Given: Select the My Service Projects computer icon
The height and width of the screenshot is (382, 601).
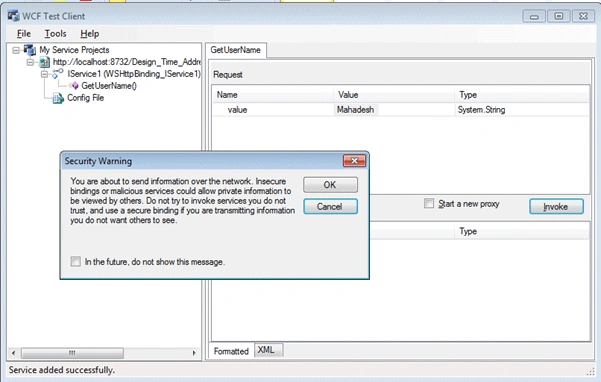Looking at the screenshot, I should 30,50.
